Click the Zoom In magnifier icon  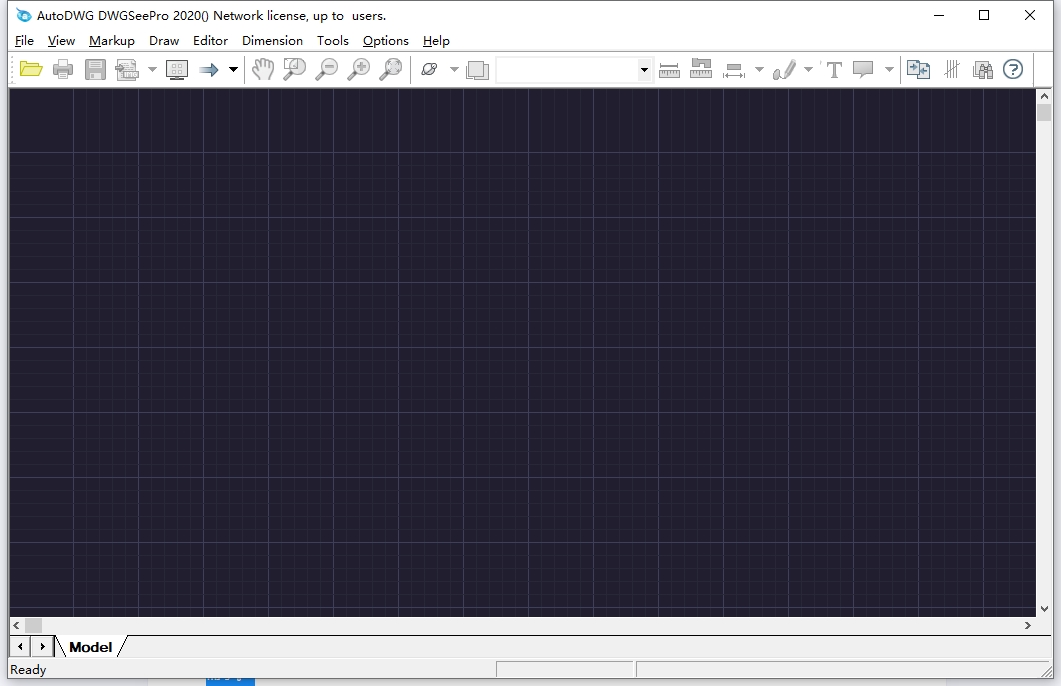point(359,69)
